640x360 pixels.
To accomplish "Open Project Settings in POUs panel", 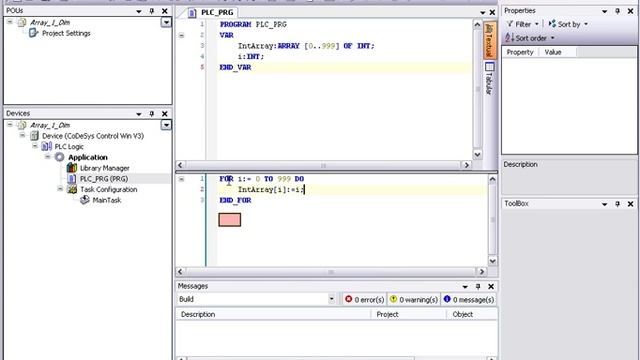I will pos(66,33).
